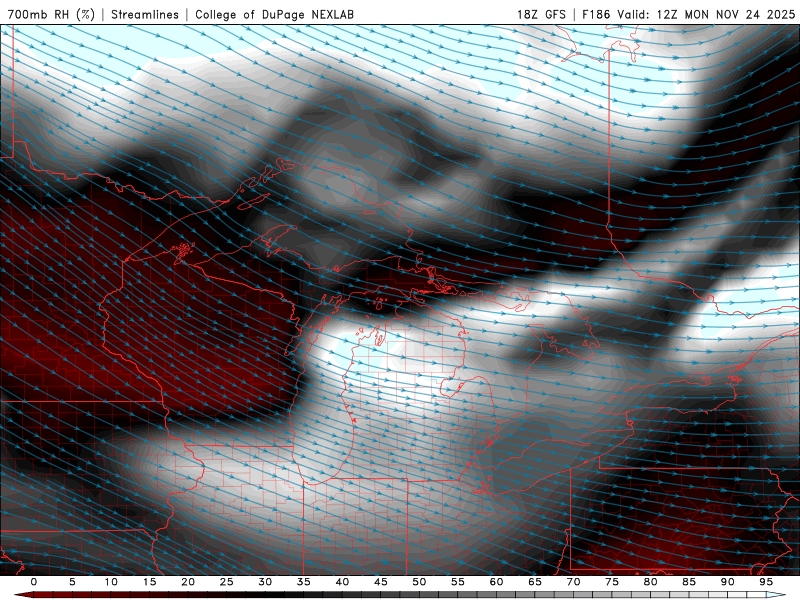
Task: Click the colorbar label '95'
Action: click(x=766, y=582)
